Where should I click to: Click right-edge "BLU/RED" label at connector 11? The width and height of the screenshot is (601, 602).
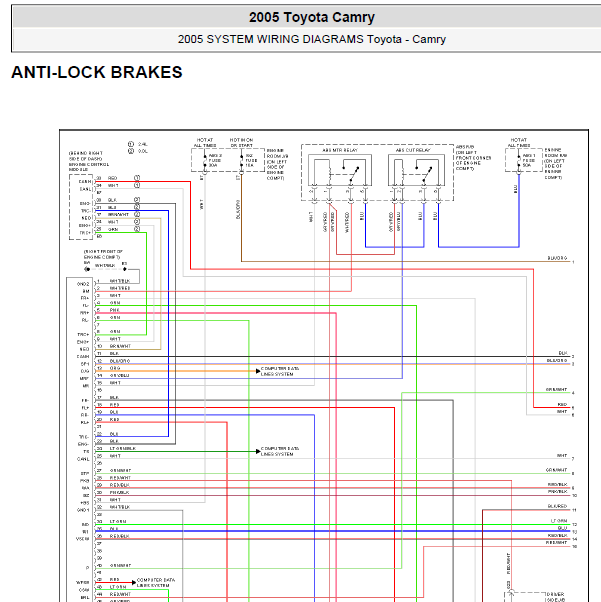point(557,506)
